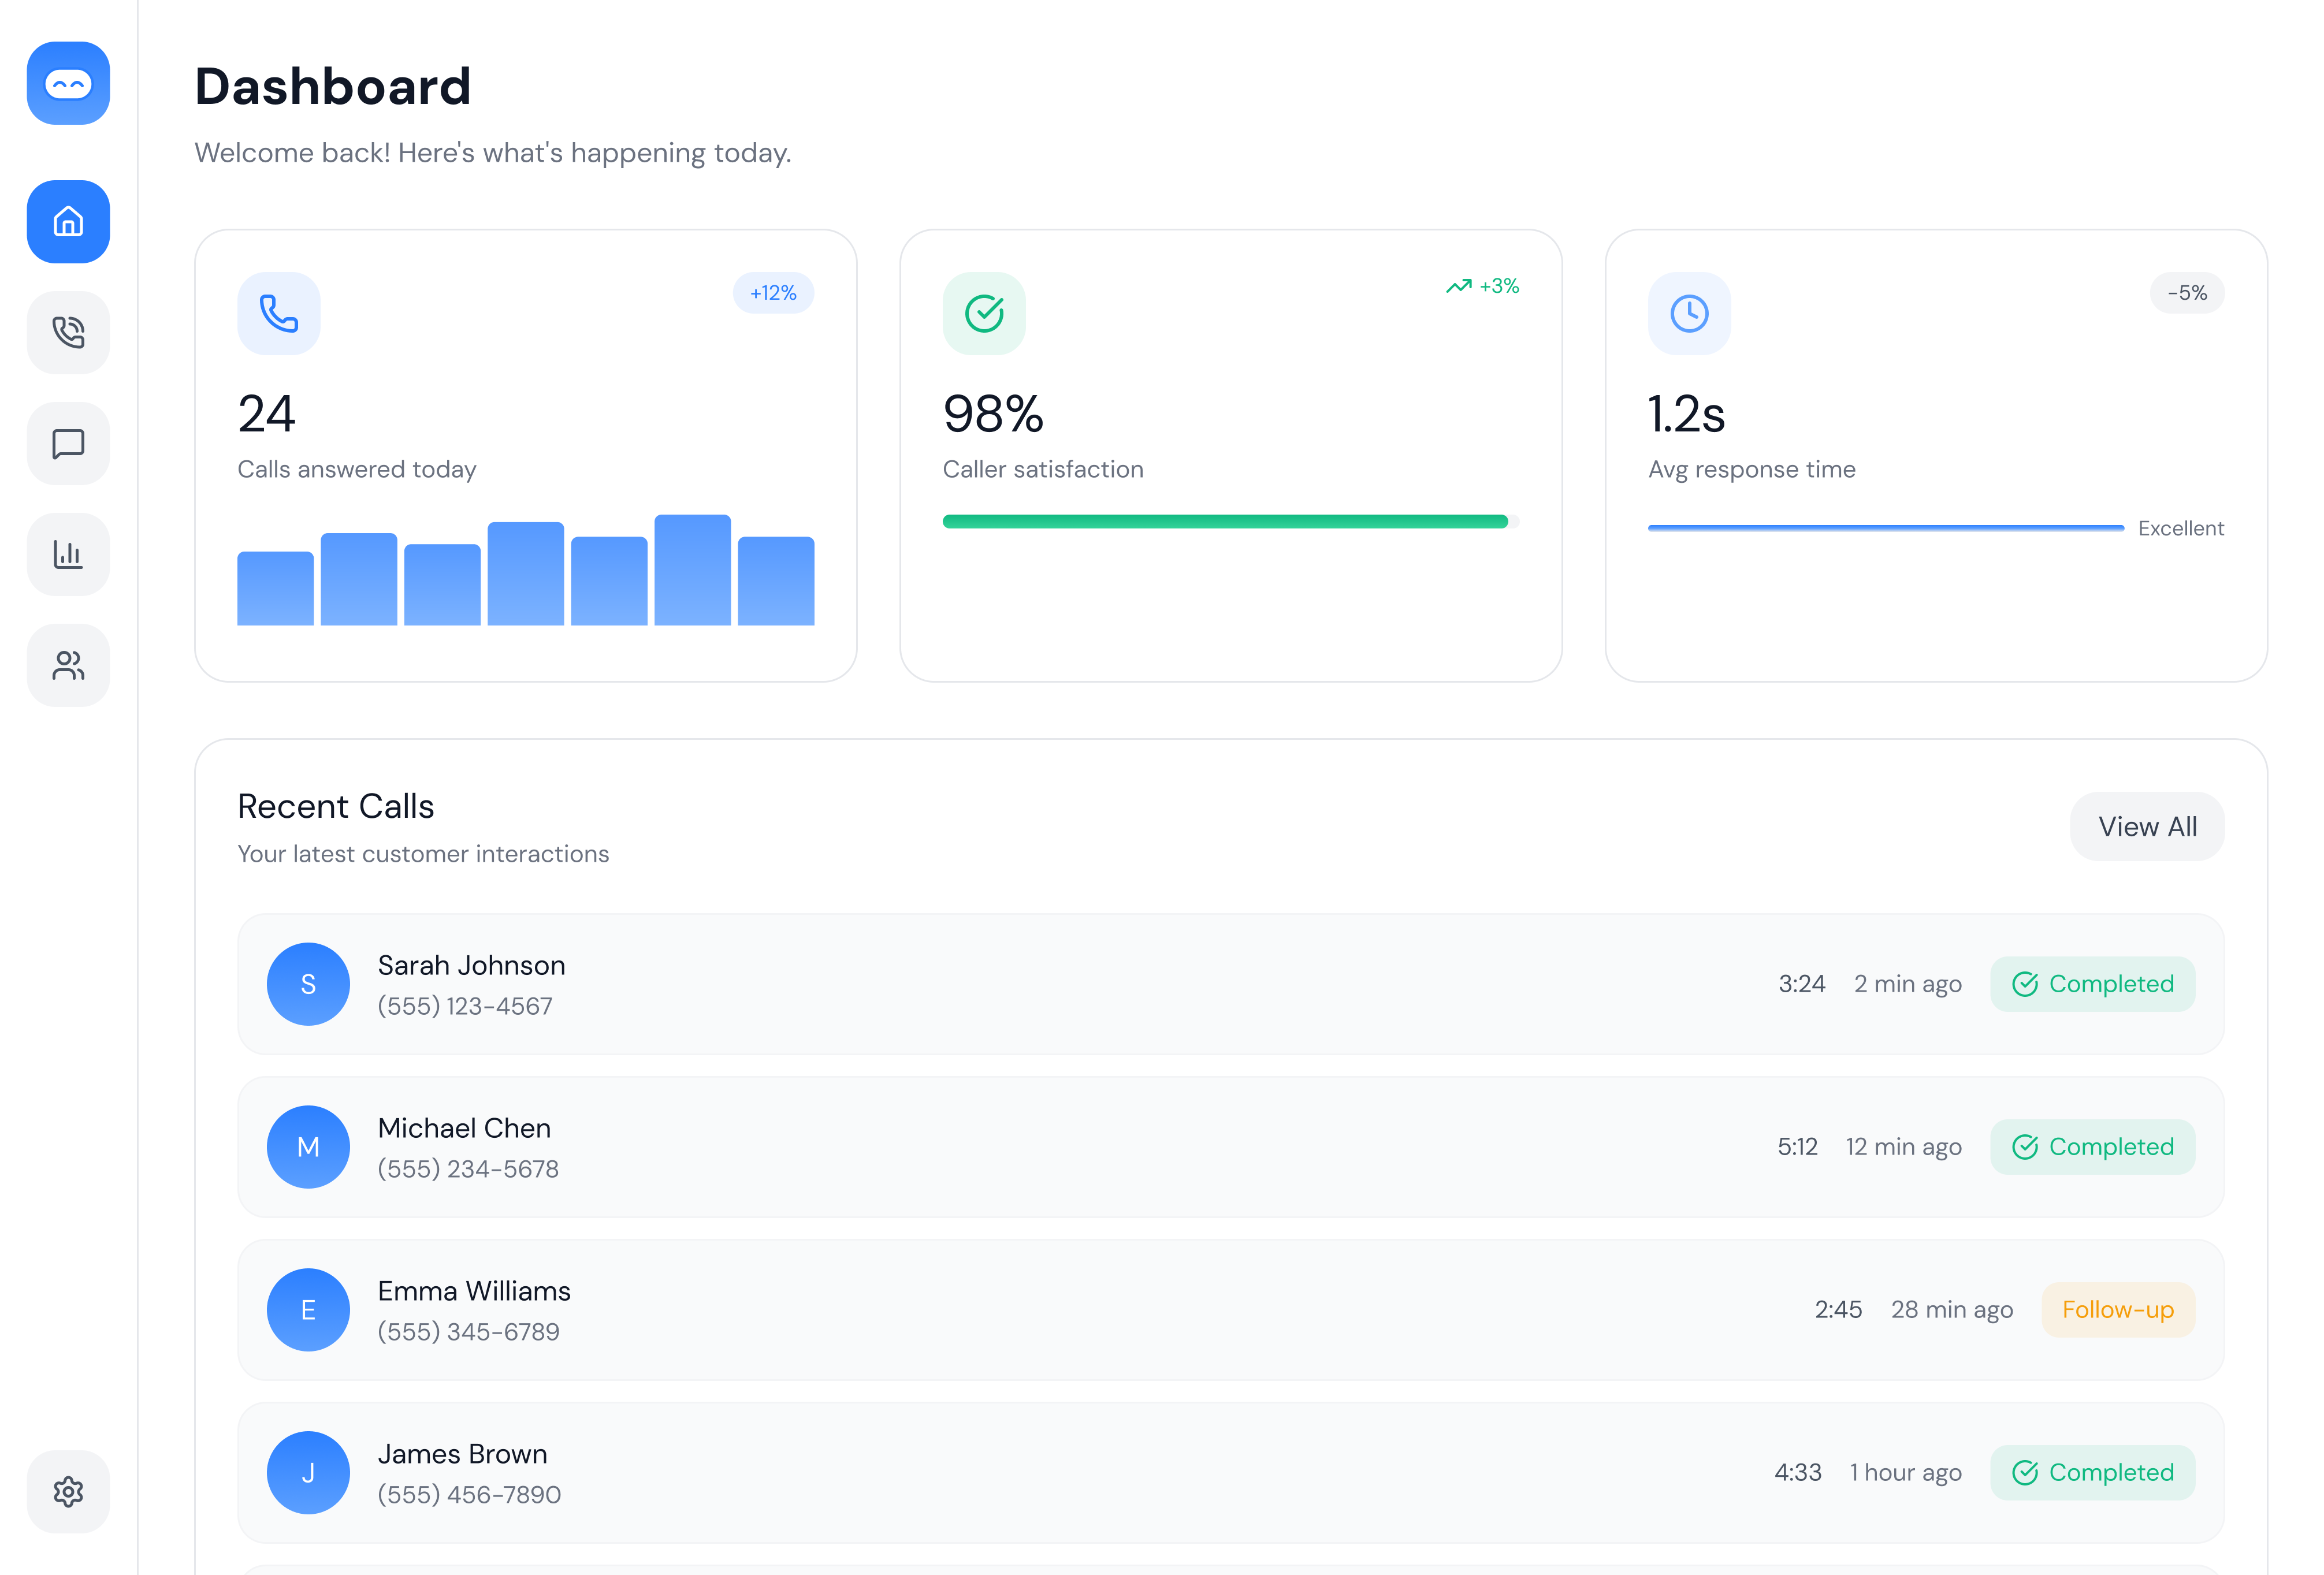Open Settings via the gear icon
Screen dimensions: 2324x1575
pos(68,1491)
